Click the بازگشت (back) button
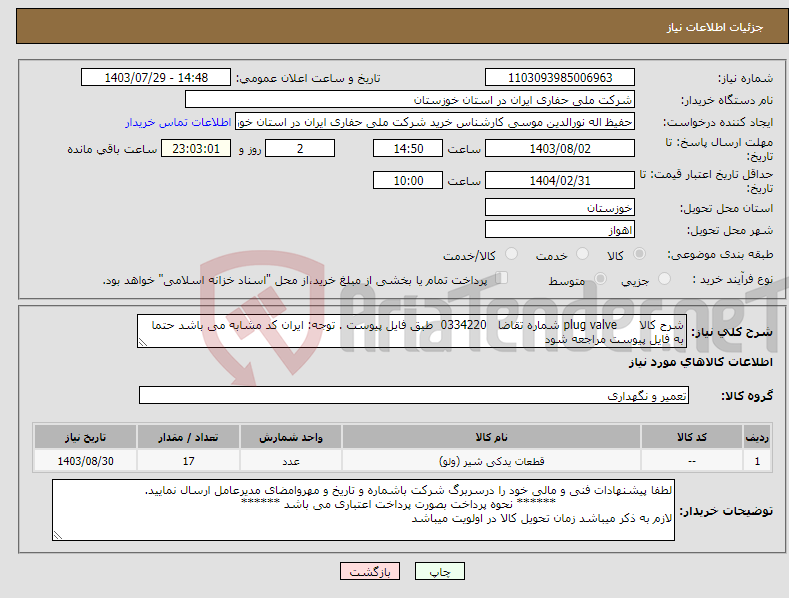Screen dimensions: 789x598 coord(370,571)
